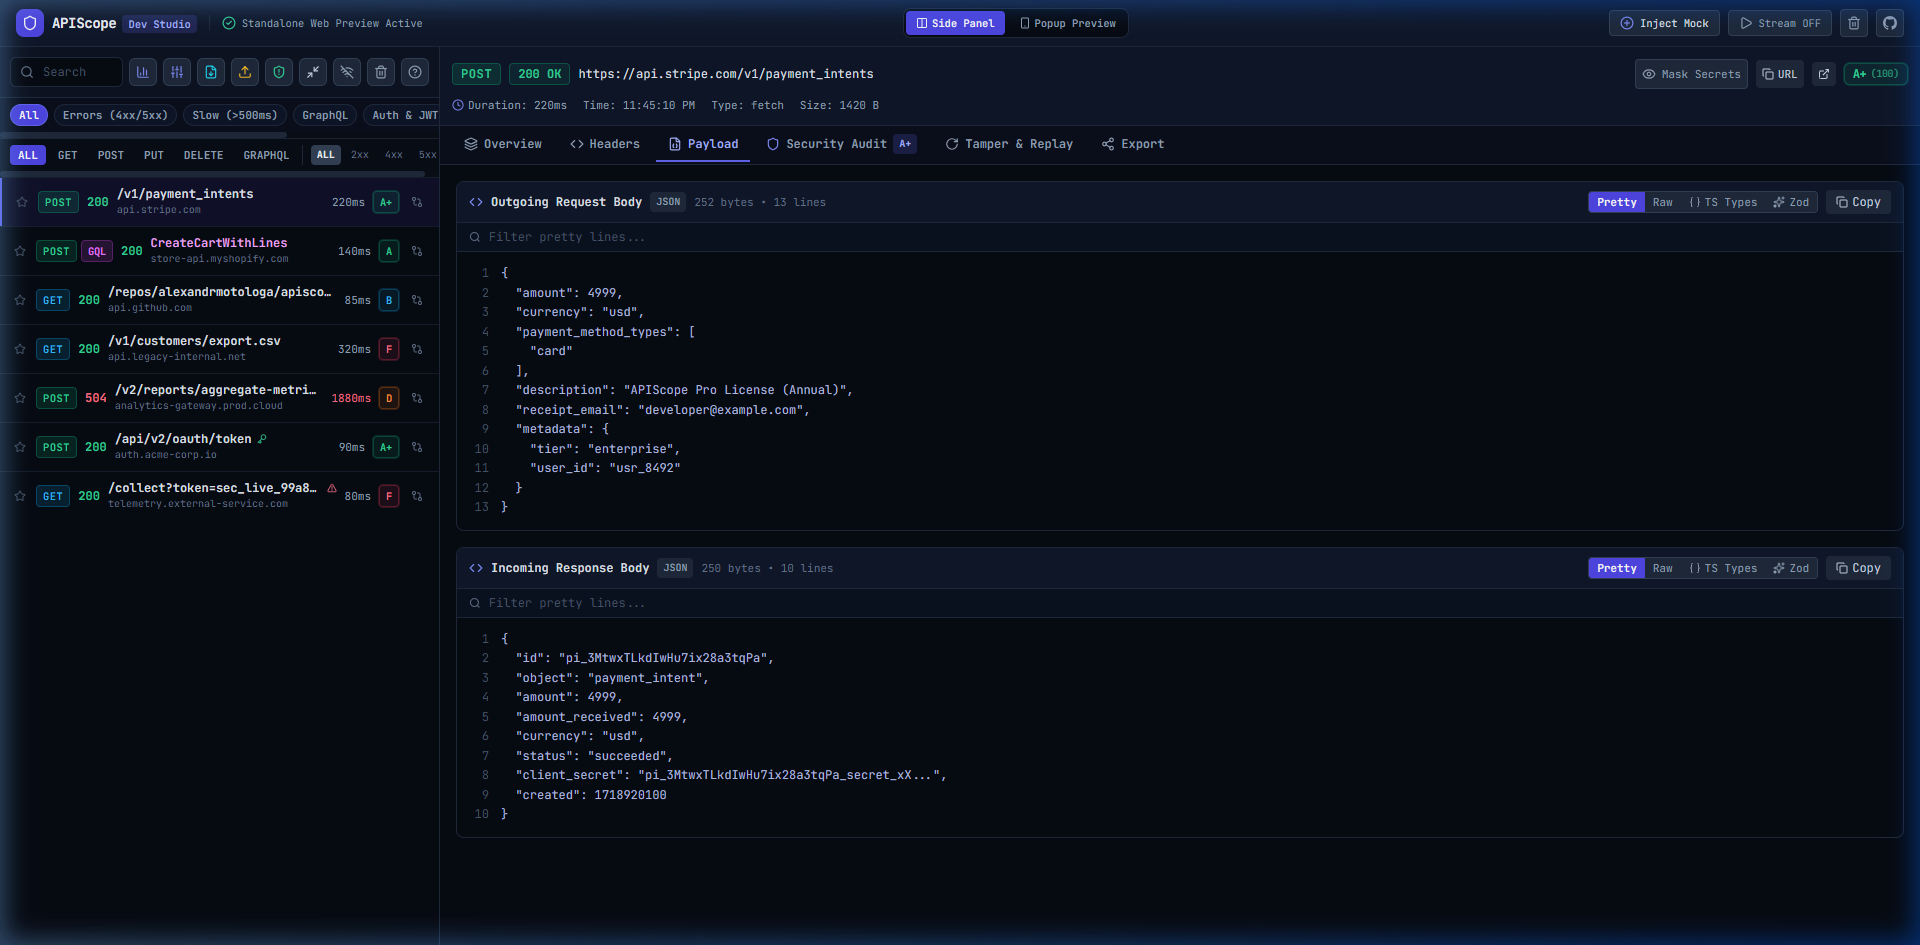Viewport: 1920px width, 945px height.
Task: Filter by POST method
Action: click(111, 155)
